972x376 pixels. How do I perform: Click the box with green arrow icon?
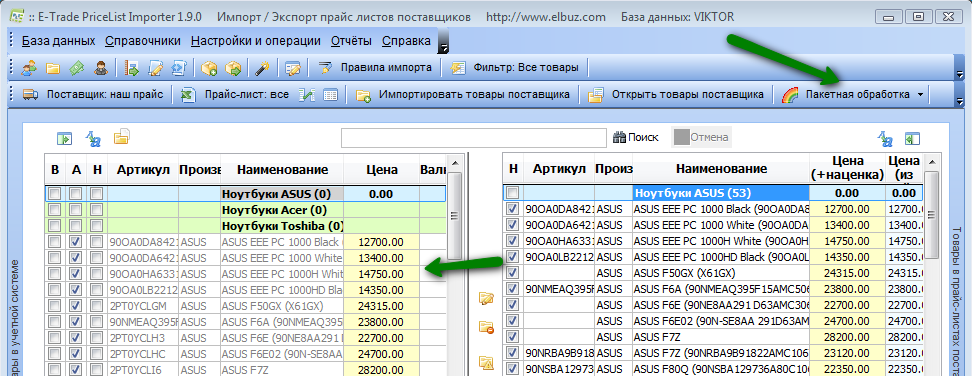[233, 68]
